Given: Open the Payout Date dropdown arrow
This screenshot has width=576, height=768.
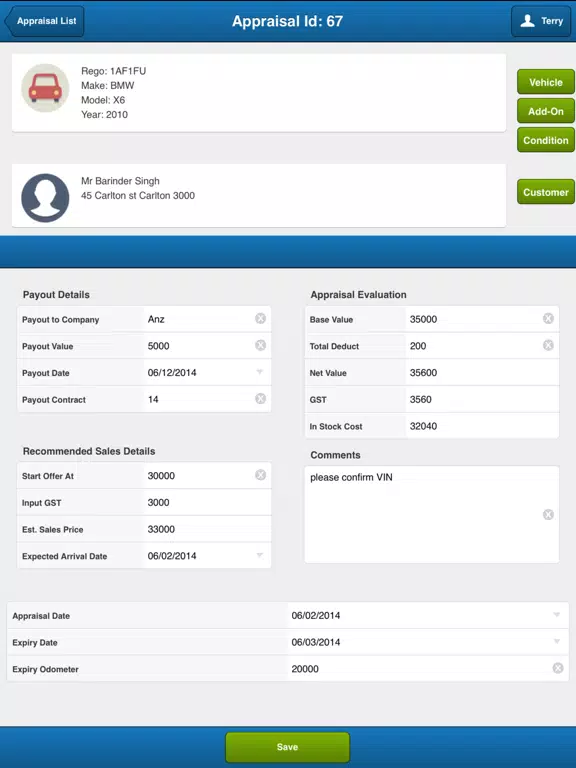Looking at the screenshot, I should pos(260,372).
